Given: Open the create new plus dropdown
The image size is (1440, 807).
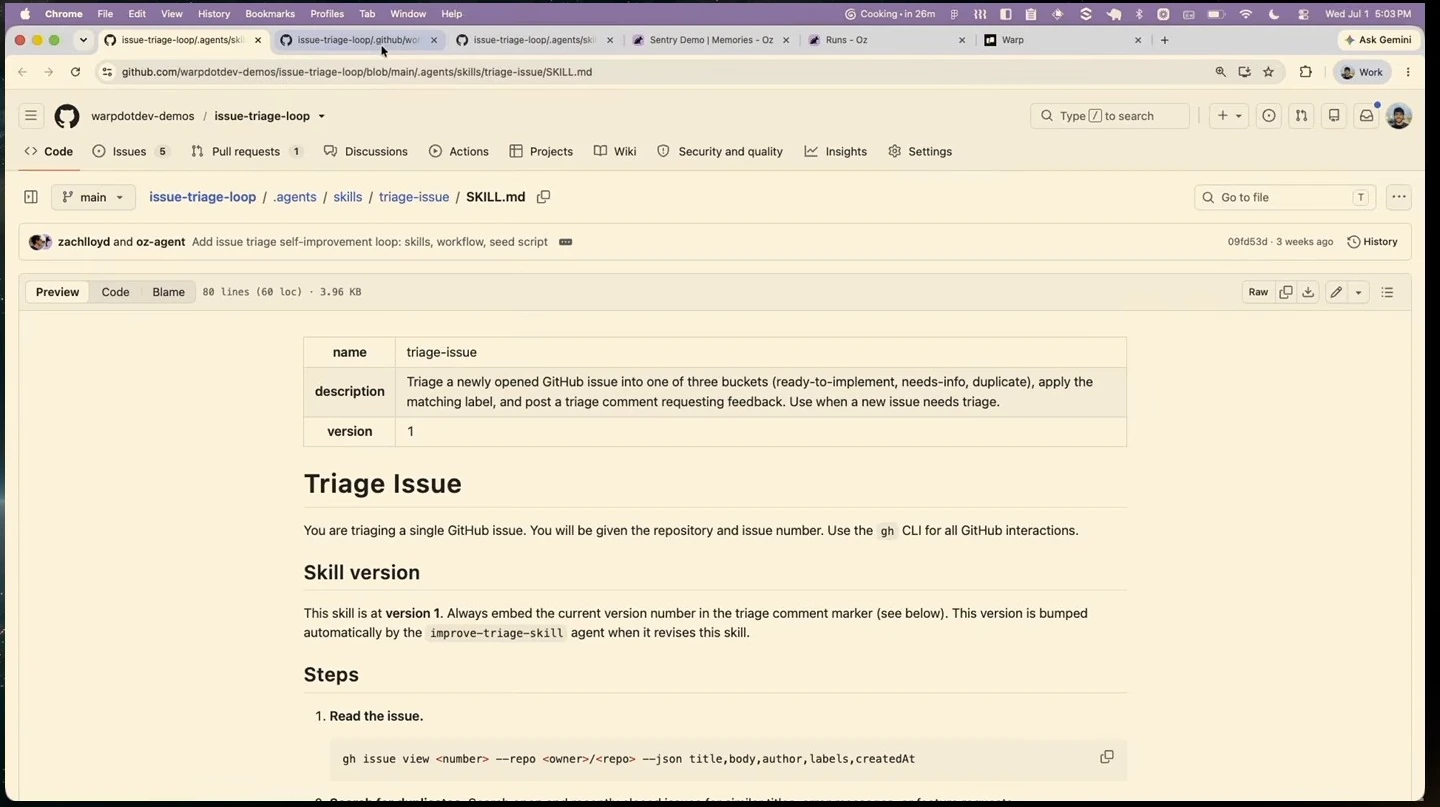Looking at the screenshot, I should click(1228, 116).
